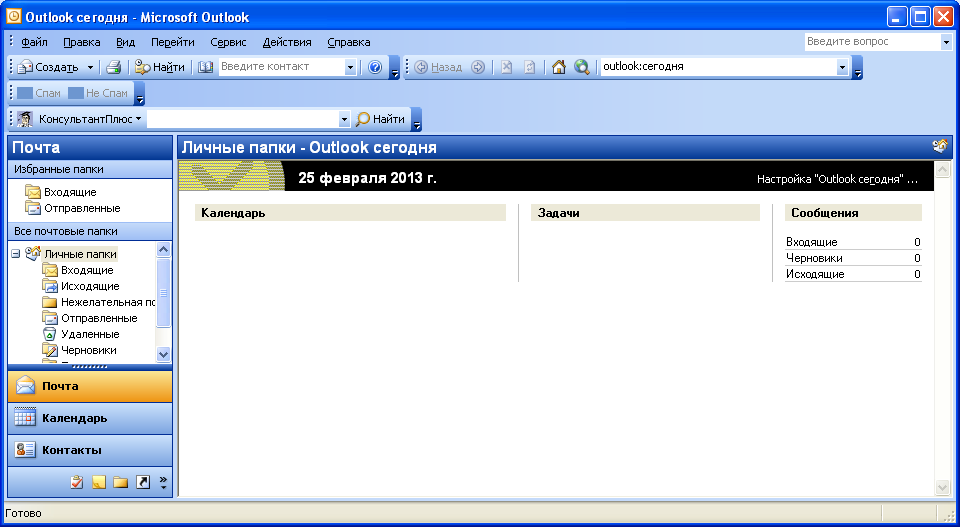Expand the address bar dropdown arrow

[x=842, y=67]
